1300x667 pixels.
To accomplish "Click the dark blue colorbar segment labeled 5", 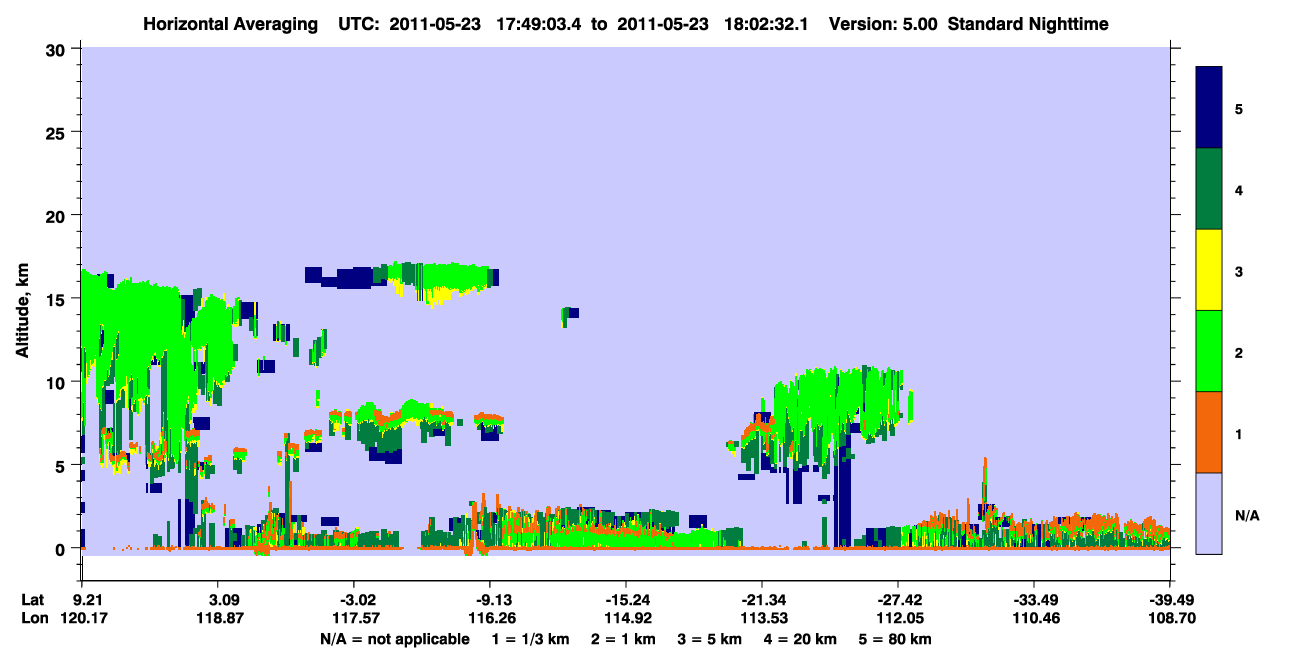I will point(1209,108).
